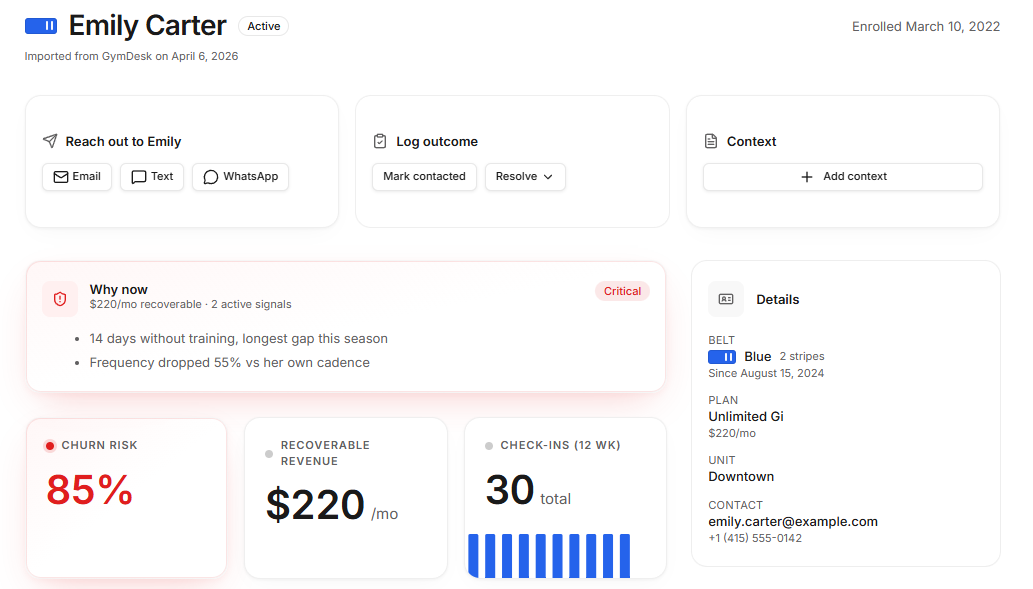
Task: Click '14 days without training' signal
Action: 238,339
